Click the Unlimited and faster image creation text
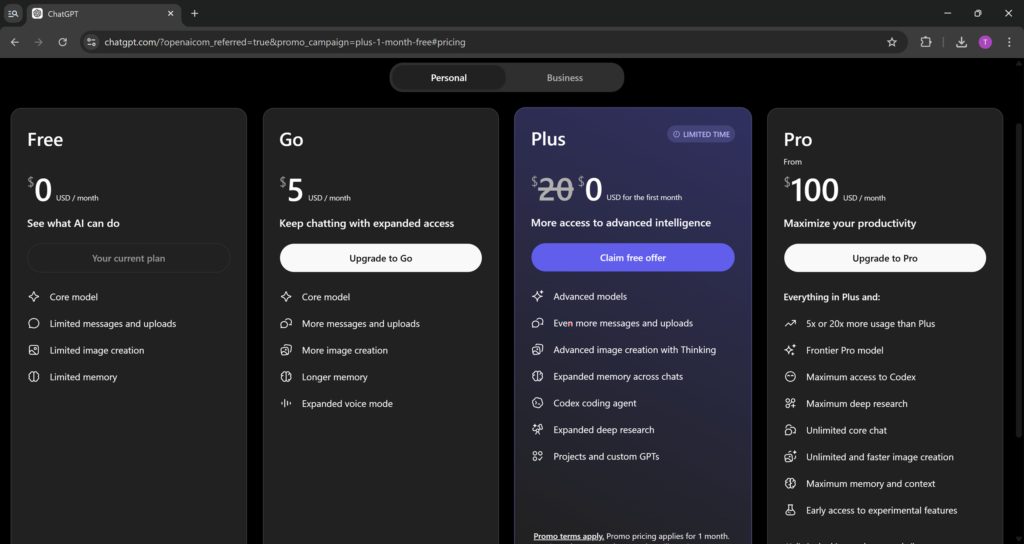Screen dimensions: 1024x544 (880, 457)
